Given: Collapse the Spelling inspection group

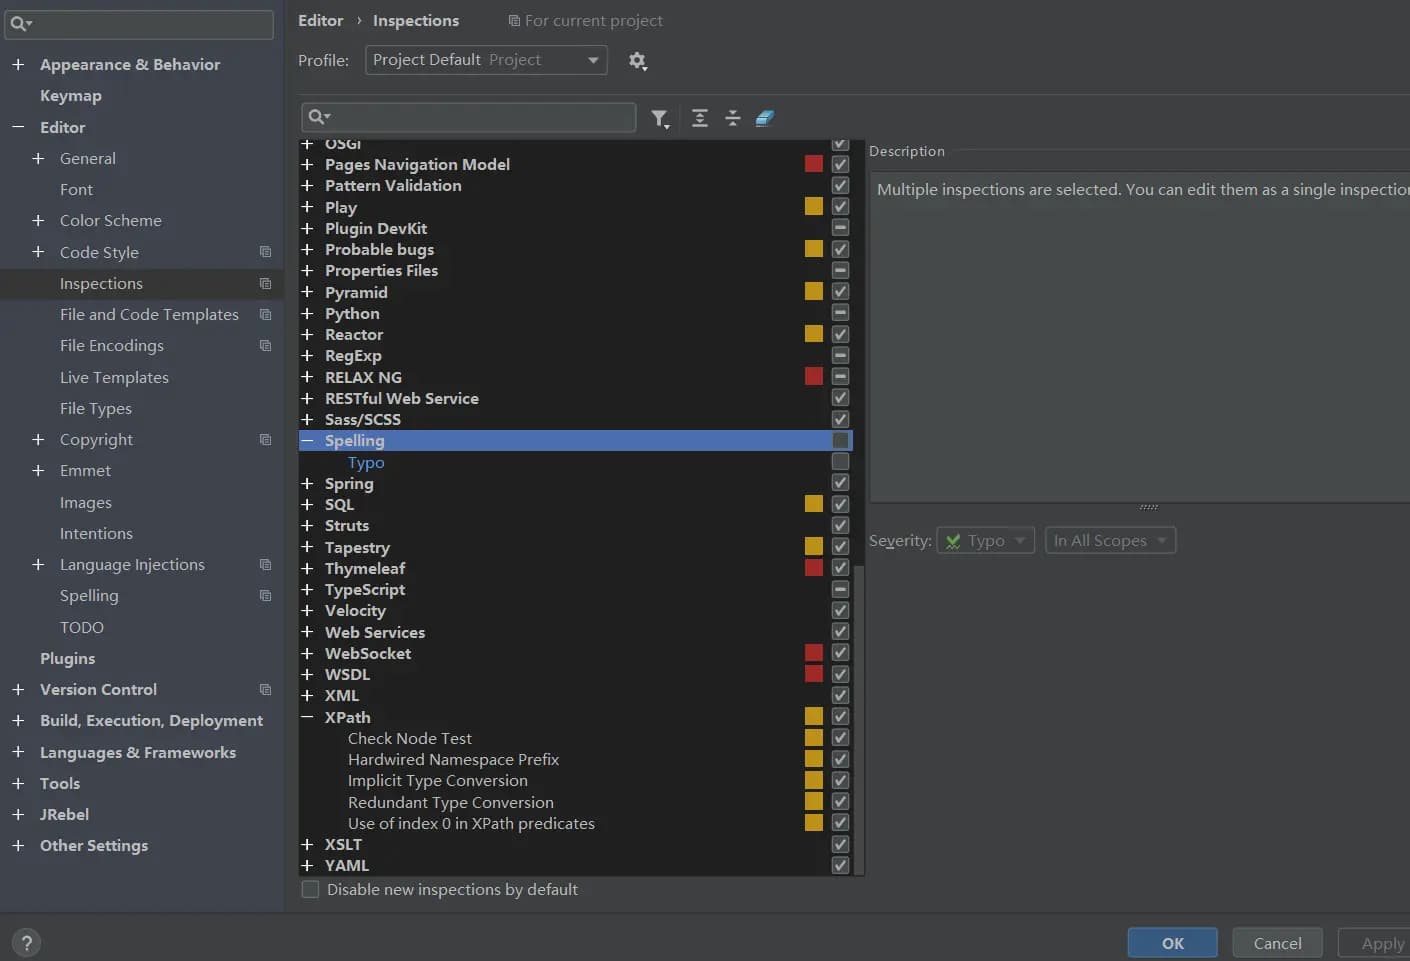Looking at the screenshot, I should click(307, 440).
